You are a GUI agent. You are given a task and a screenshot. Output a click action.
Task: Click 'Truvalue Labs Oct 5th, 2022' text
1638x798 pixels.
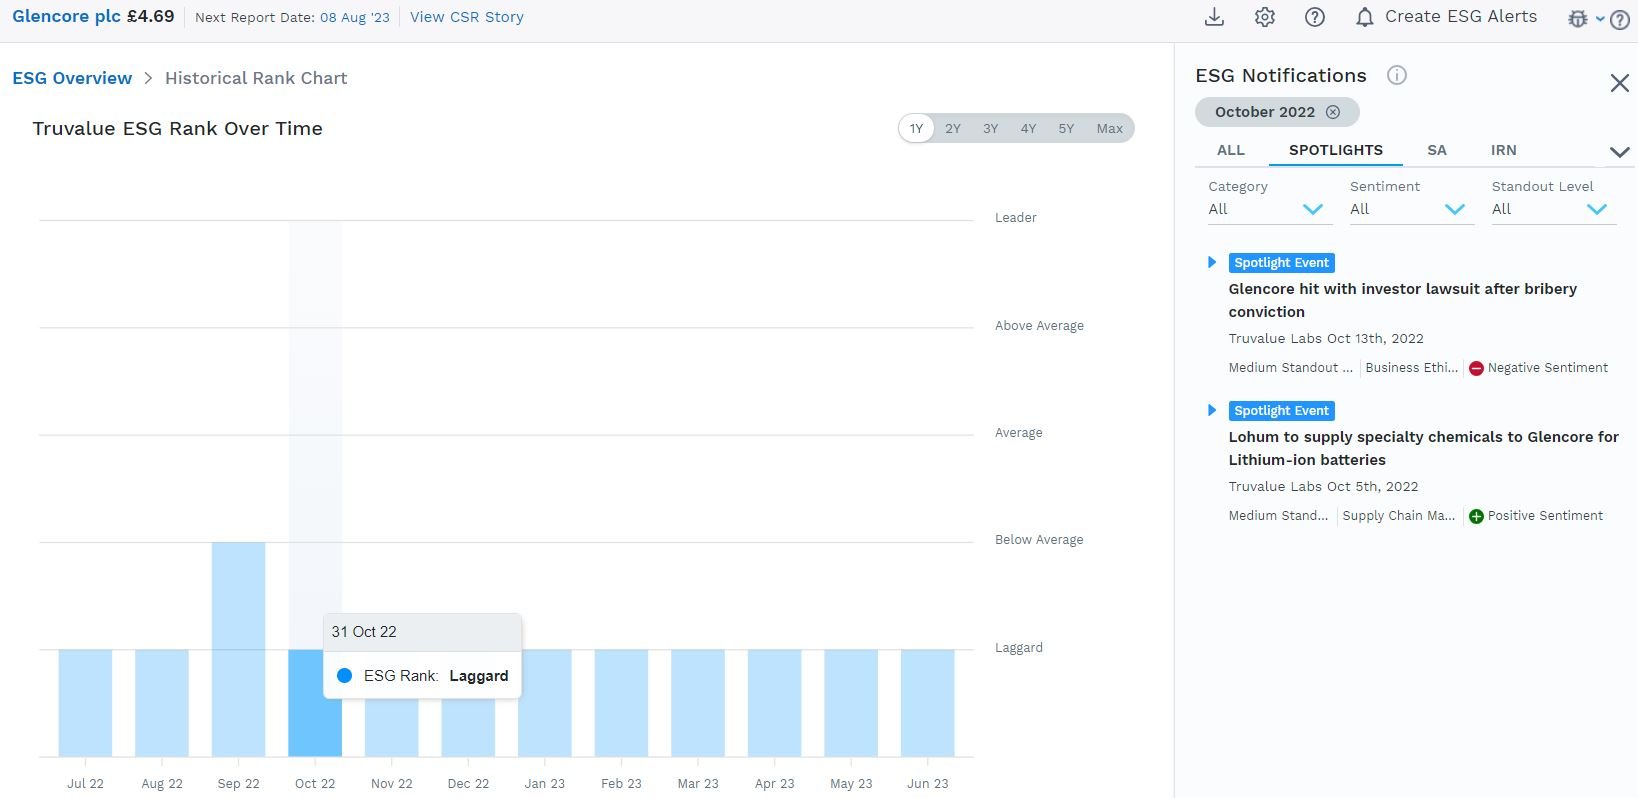(1323, 487)
